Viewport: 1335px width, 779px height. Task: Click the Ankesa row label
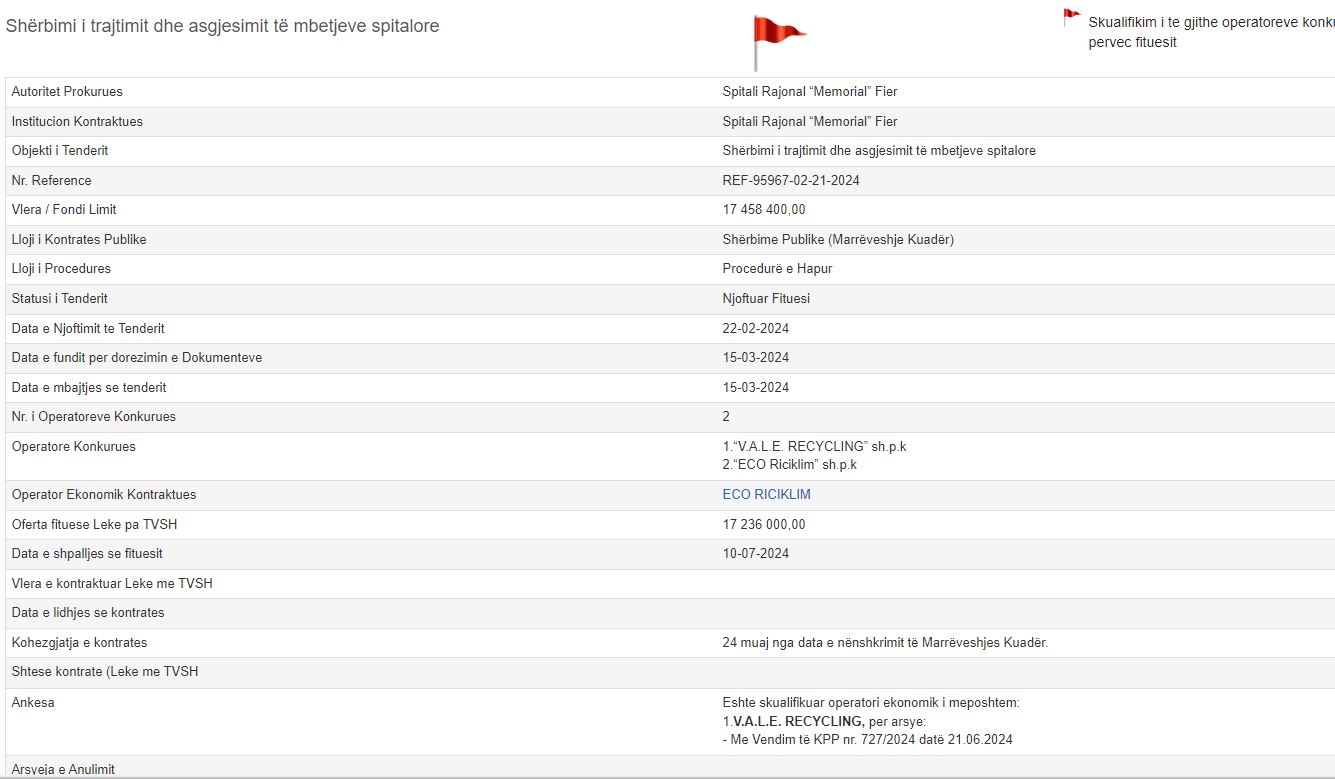(33, 703)
